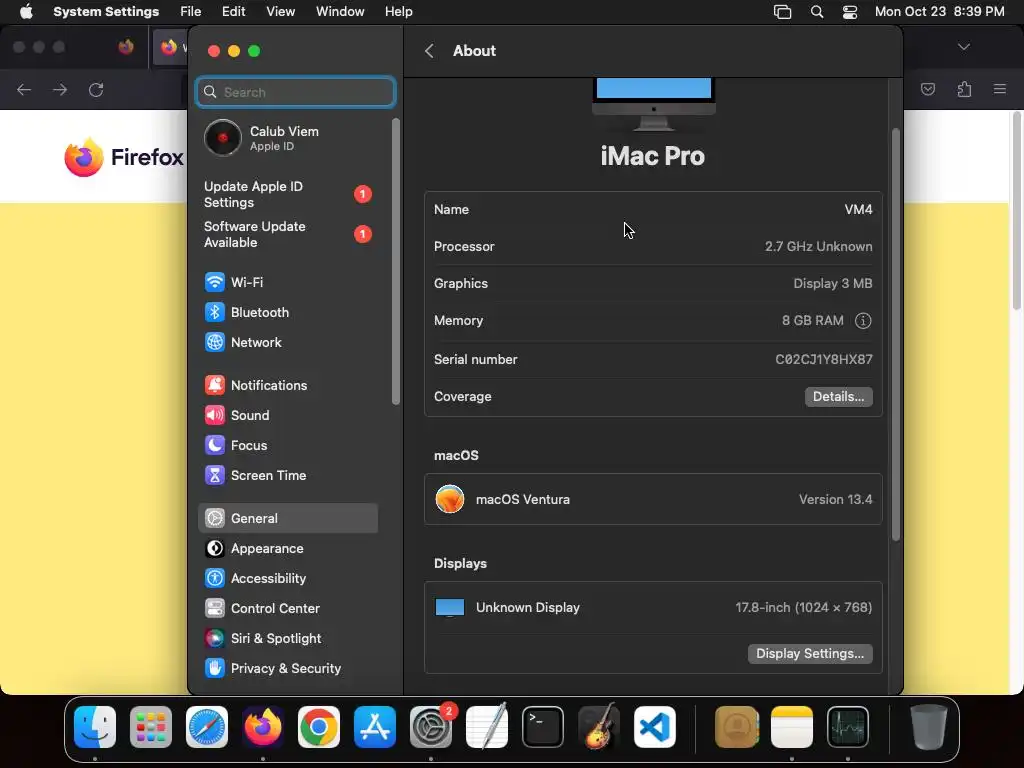This screenshot has height=768, width=1024.
Task: Open Terminal from the Dock
Action: pyautogui.click(x=543, y=727)
